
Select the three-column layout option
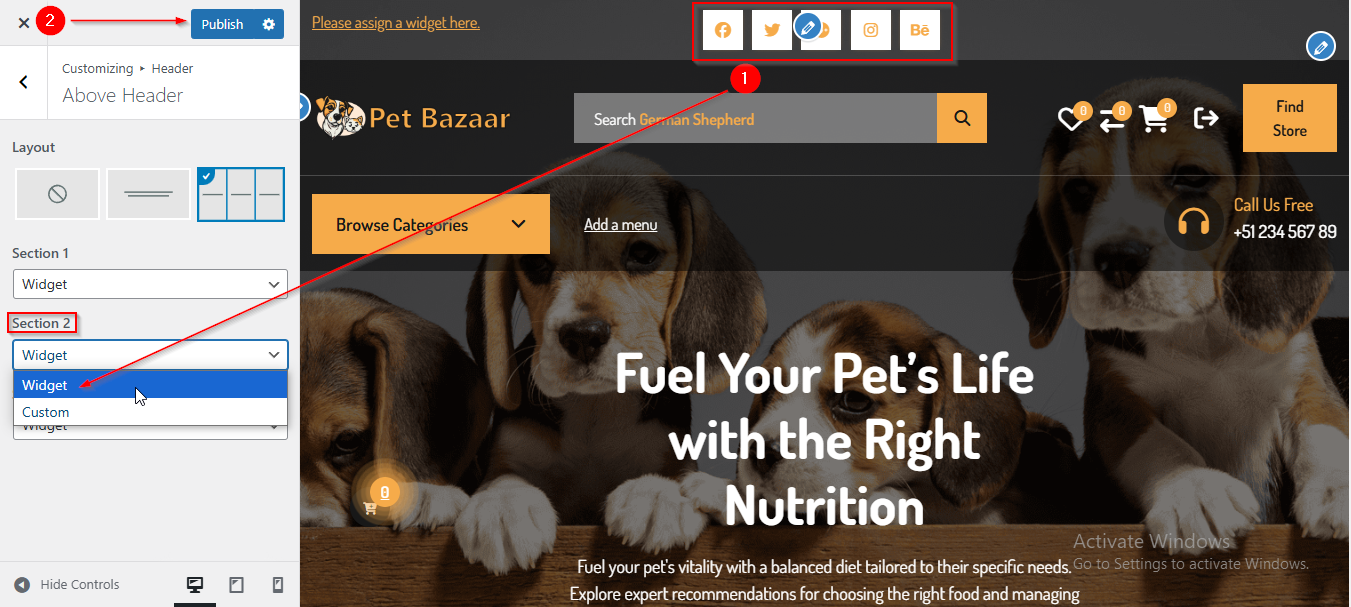[241, 194]
